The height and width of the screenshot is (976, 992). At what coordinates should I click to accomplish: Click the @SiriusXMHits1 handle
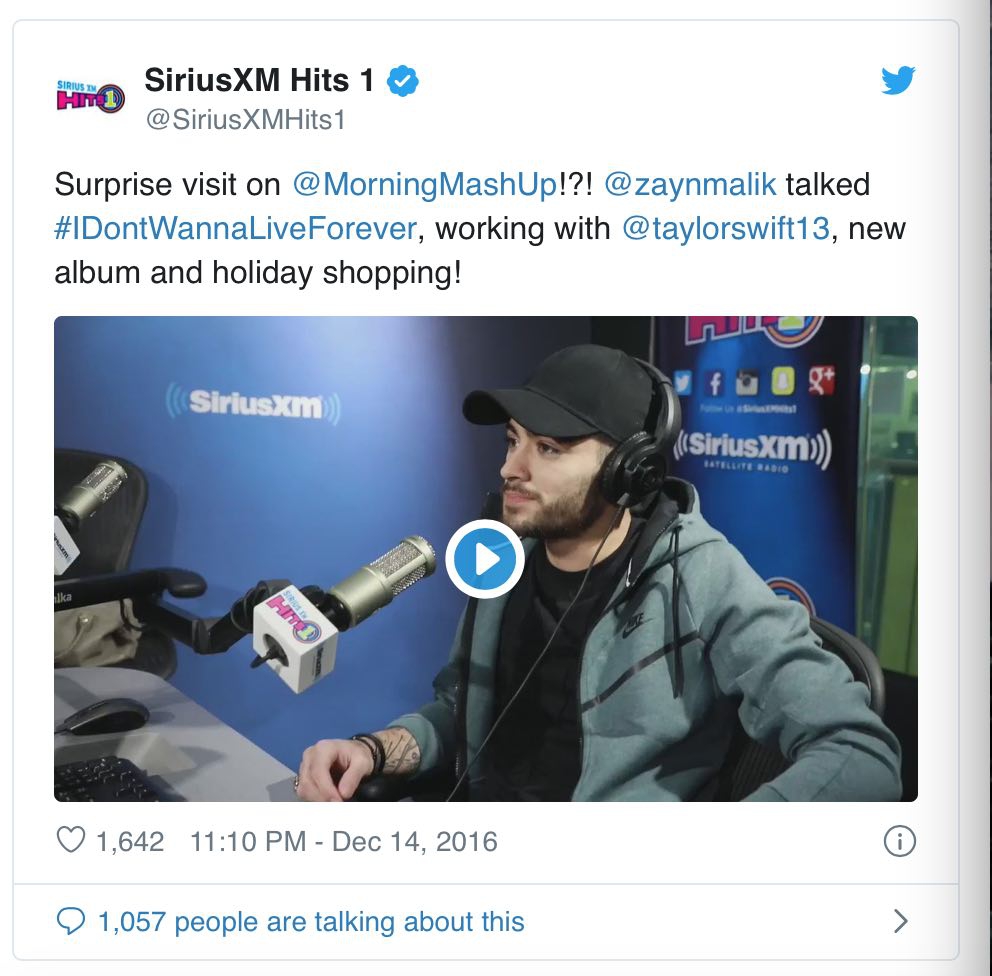click(x=245, y=120)
